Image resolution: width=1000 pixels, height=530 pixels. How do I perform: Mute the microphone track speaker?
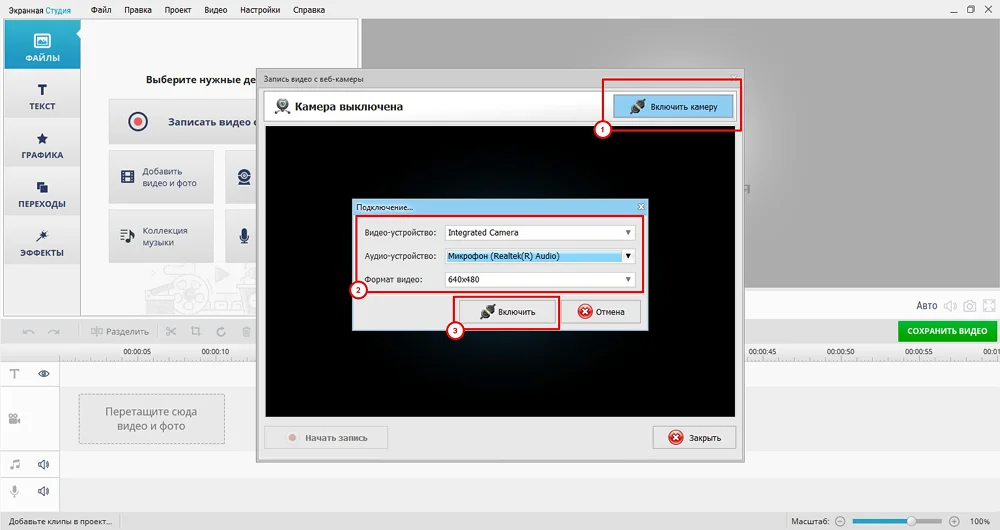point(44,491)
